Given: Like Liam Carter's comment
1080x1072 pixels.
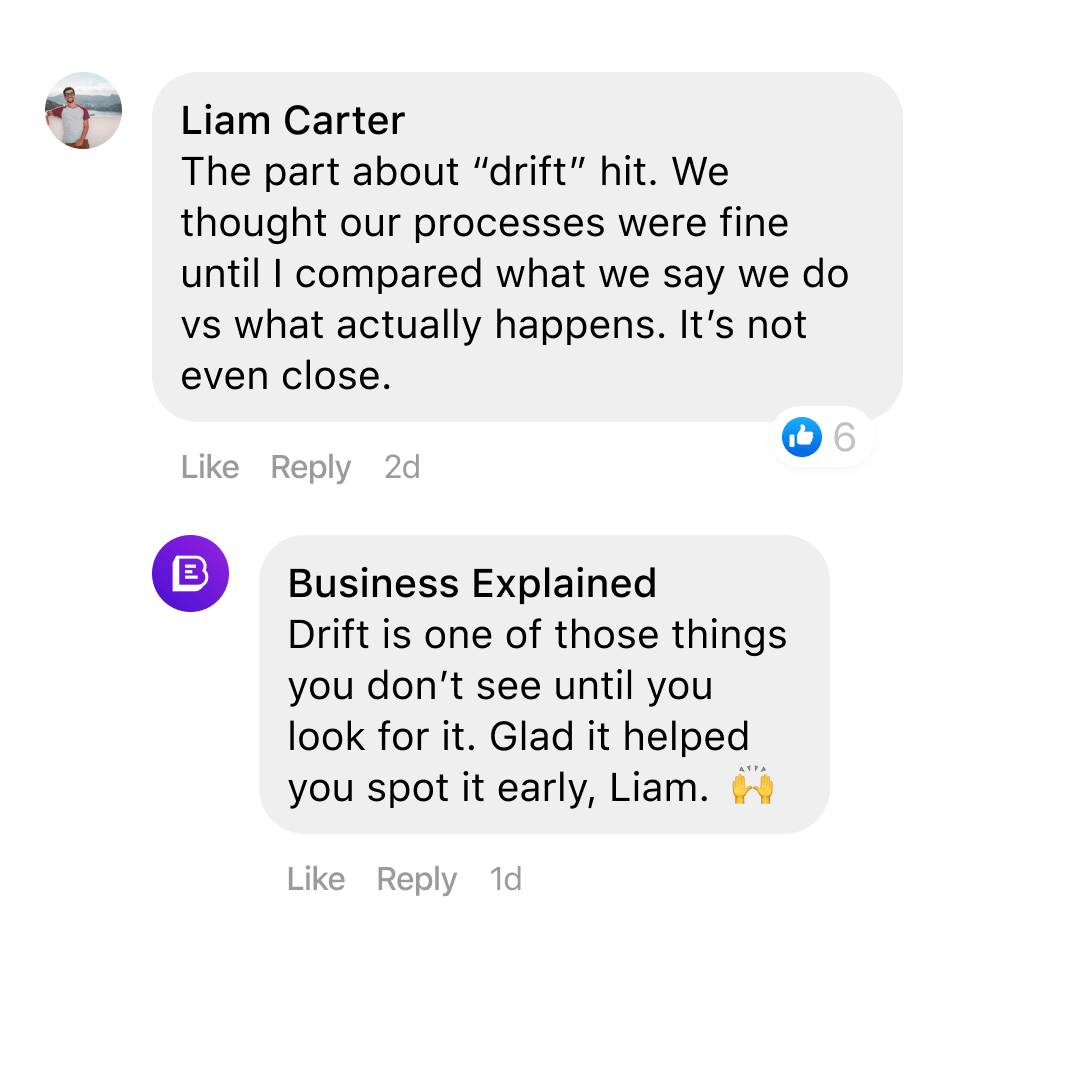Looking at the screenshot, I should point(210,467).
